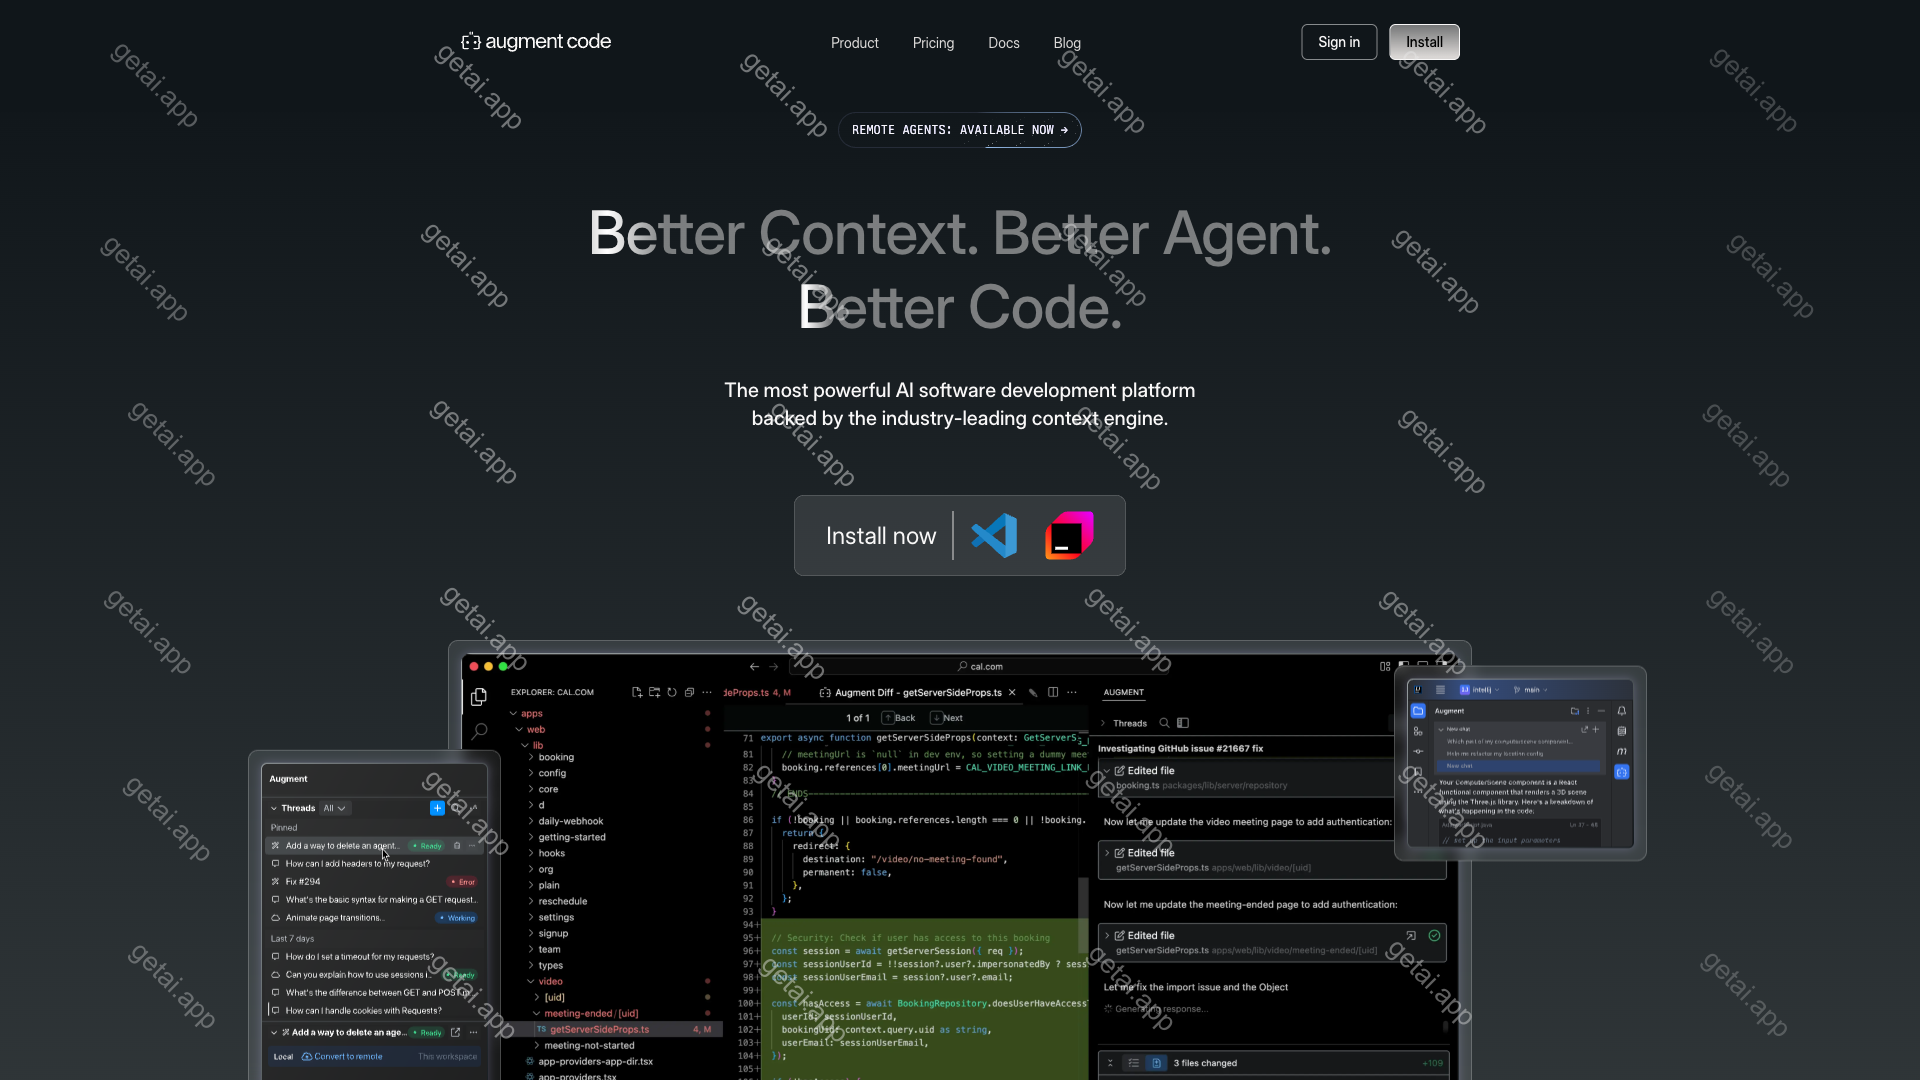Toggle the sidebar layout icon beside Threads search
Viewport: 1920px width, 1080px height.
(1183, 723)
